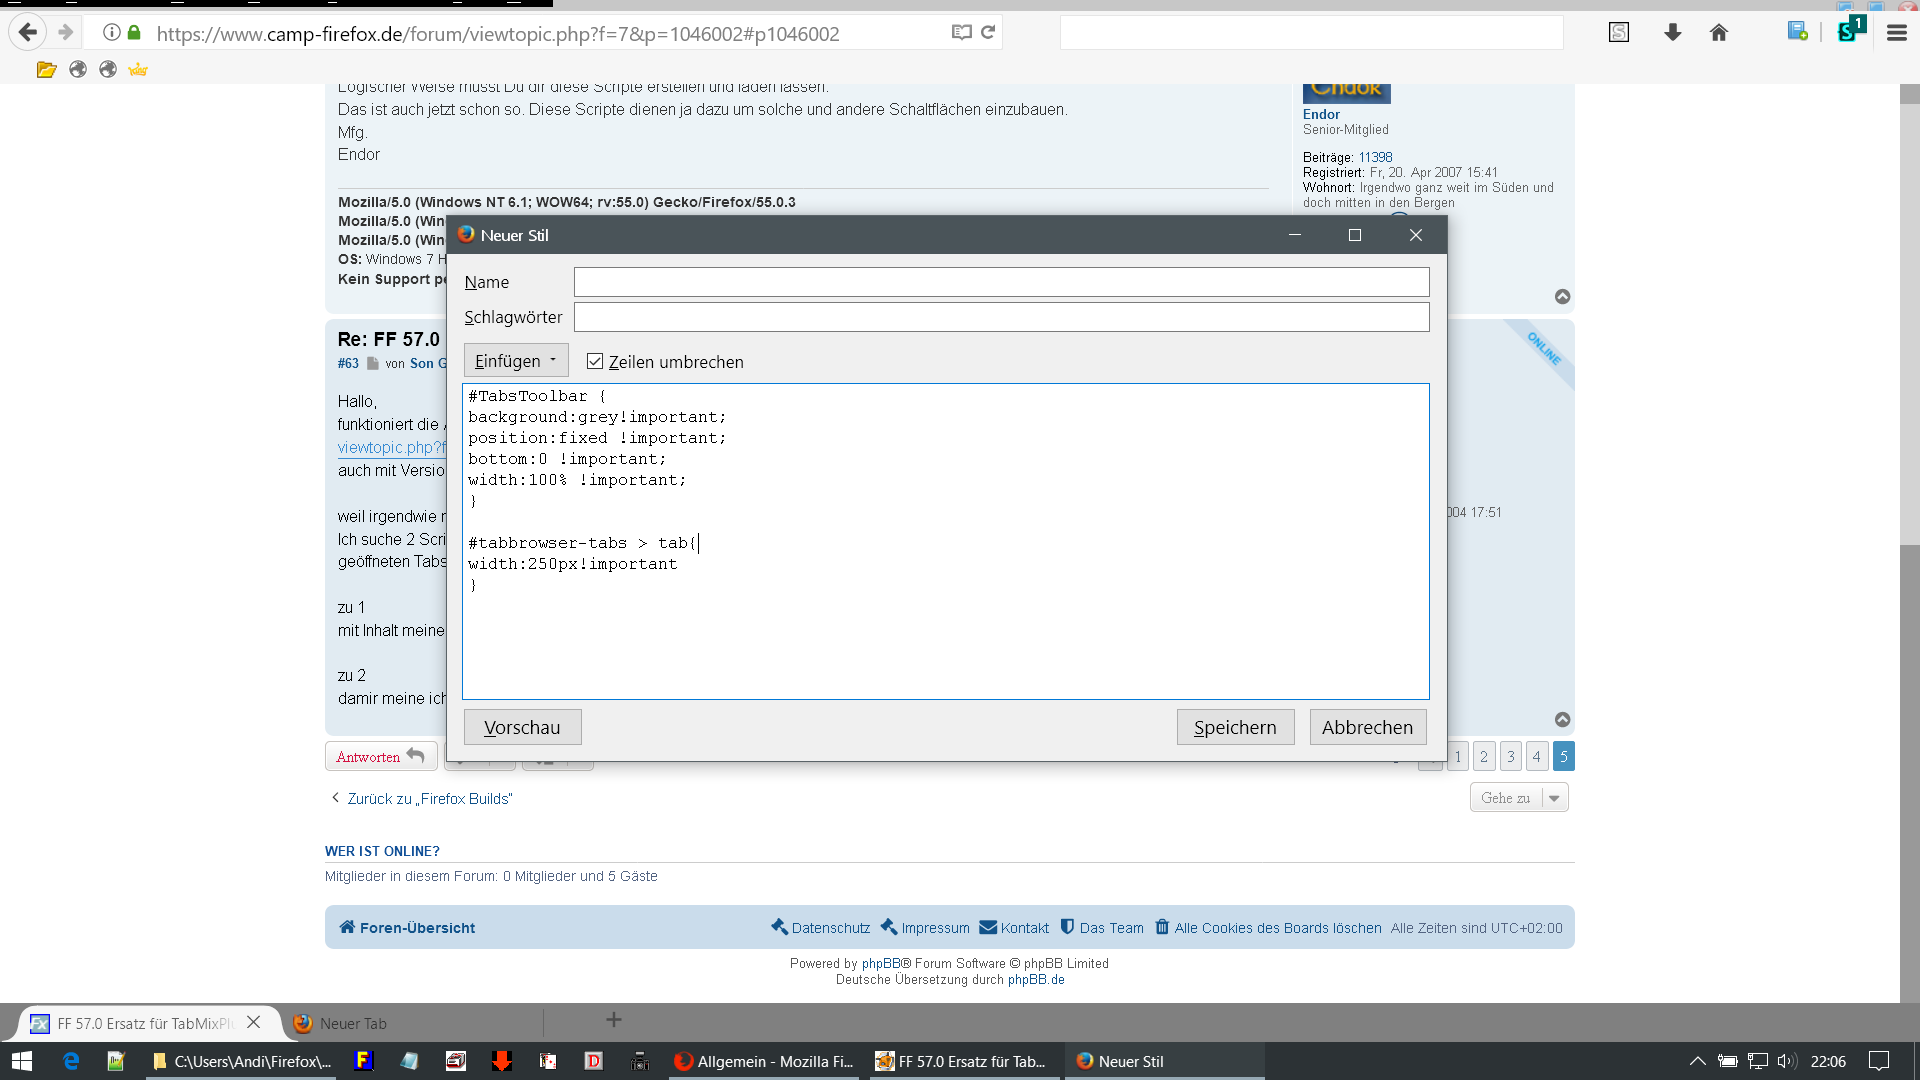Open a new tab with plus button
Viewport: 1920px width, 1080px height.
pyautogui.click(x=614, y=1020)
